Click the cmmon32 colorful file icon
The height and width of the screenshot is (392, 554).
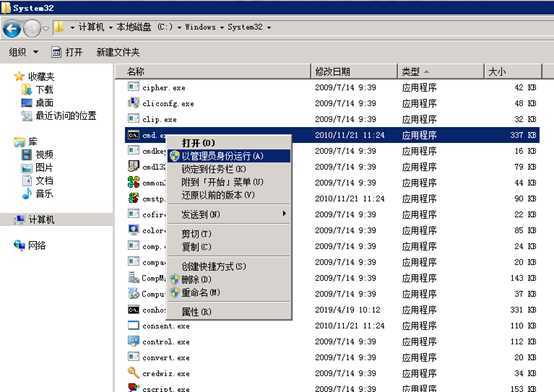pos(134,182)
